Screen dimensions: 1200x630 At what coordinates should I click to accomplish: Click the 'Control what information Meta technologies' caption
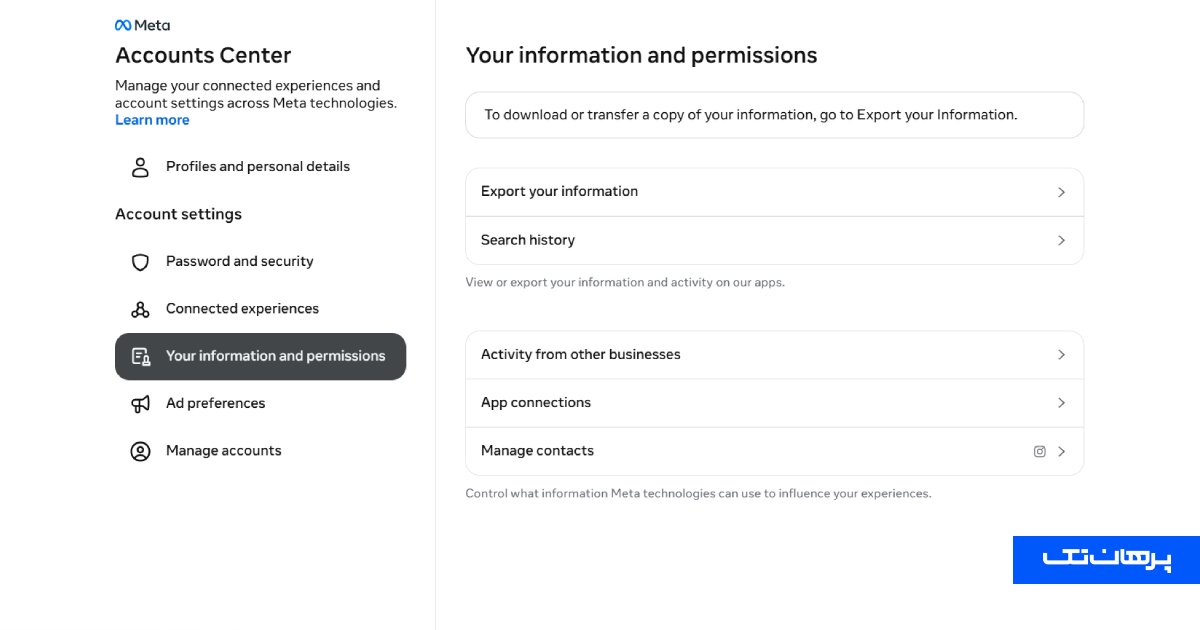(698, 494)
